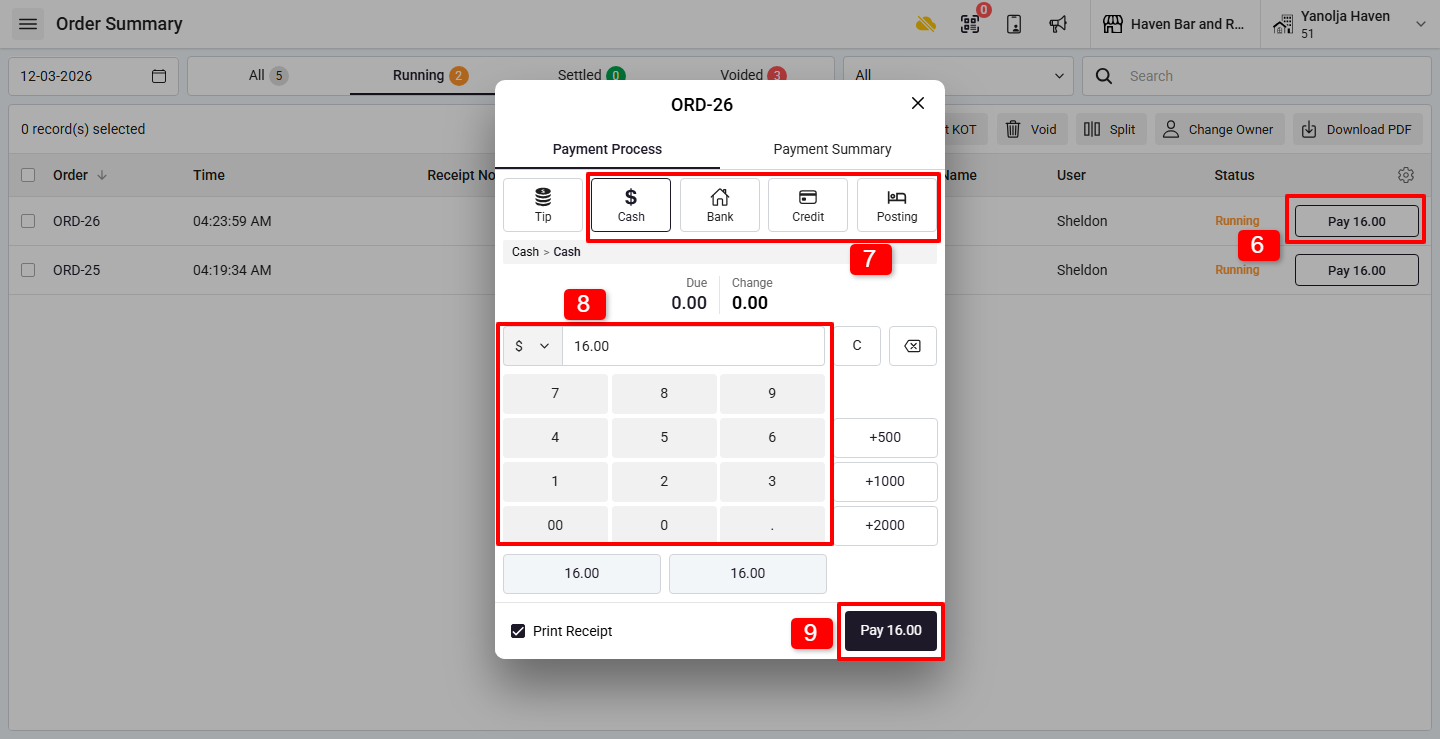
Task: Click the Void trash button
Action: tap(1032, 129)
